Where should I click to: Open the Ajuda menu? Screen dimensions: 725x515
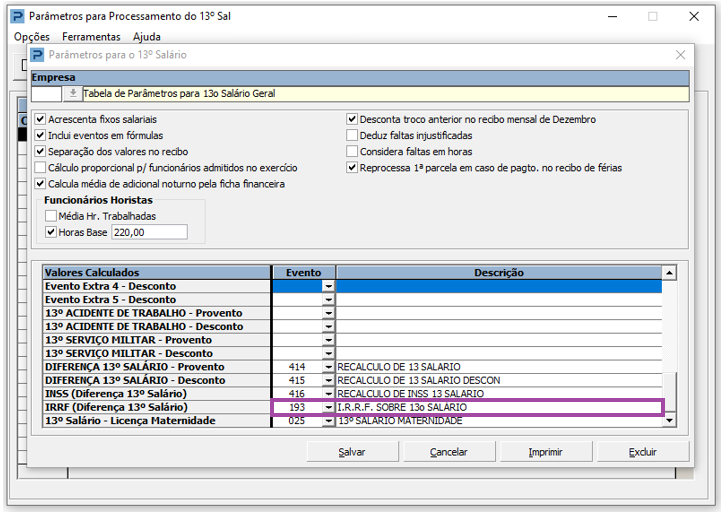click(x=147, y=37)
